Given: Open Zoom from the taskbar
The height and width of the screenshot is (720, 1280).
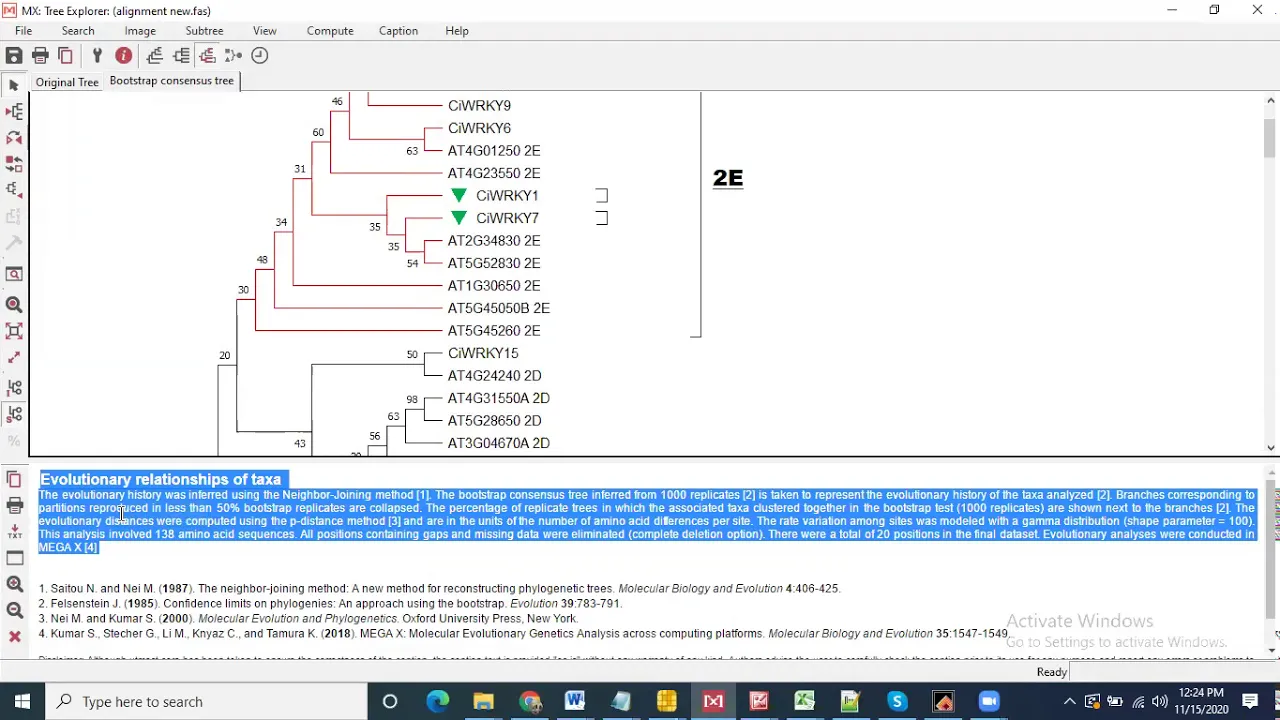Looking at the screenshot, I should click(x=989, y=702).
